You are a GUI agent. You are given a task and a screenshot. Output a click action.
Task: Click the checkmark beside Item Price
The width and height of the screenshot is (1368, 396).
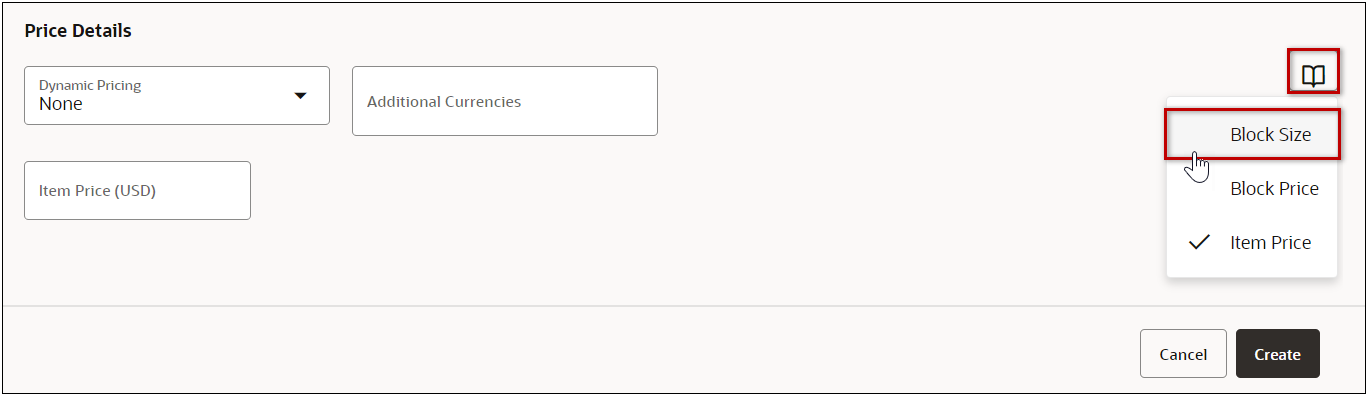point(1199,242)
